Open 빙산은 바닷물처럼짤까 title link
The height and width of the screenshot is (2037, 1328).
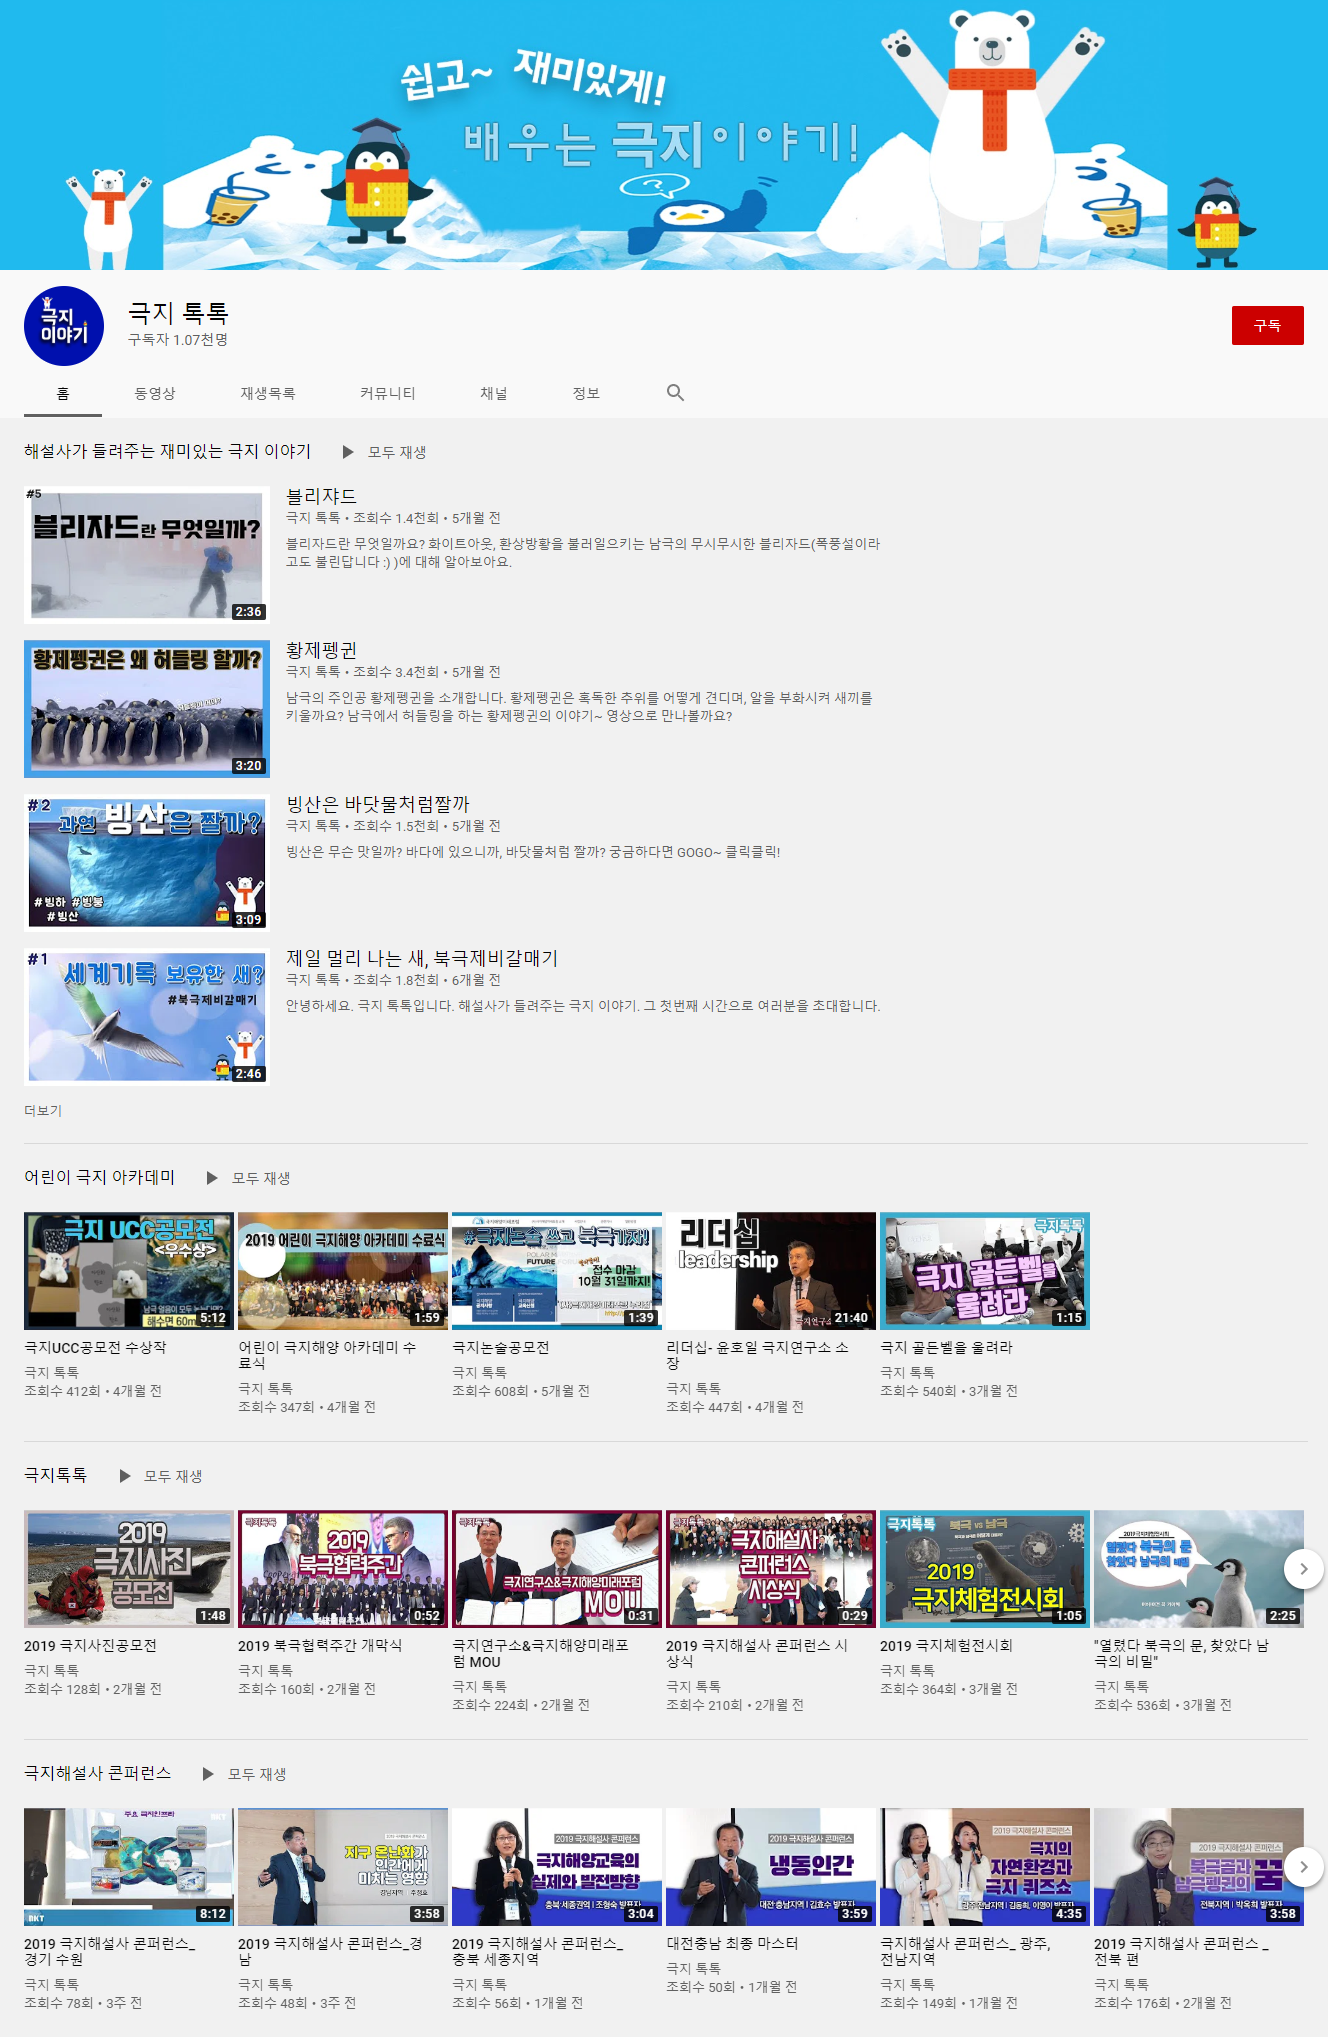coord(378,804)
